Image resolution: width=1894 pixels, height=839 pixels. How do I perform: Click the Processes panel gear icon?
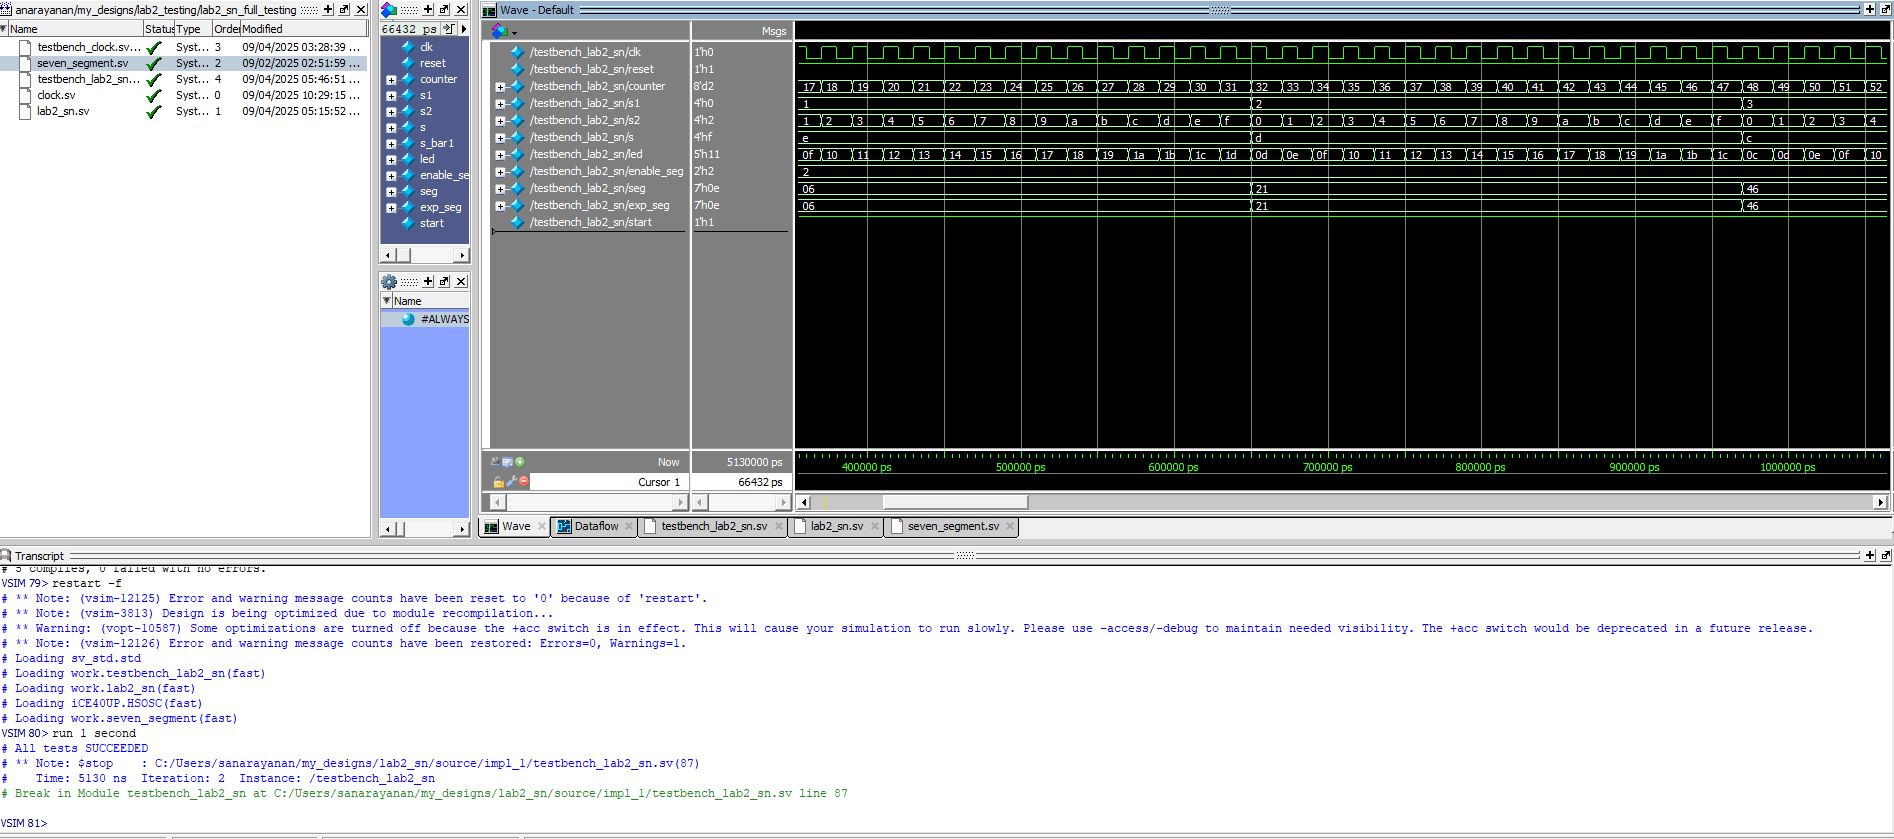390,282
